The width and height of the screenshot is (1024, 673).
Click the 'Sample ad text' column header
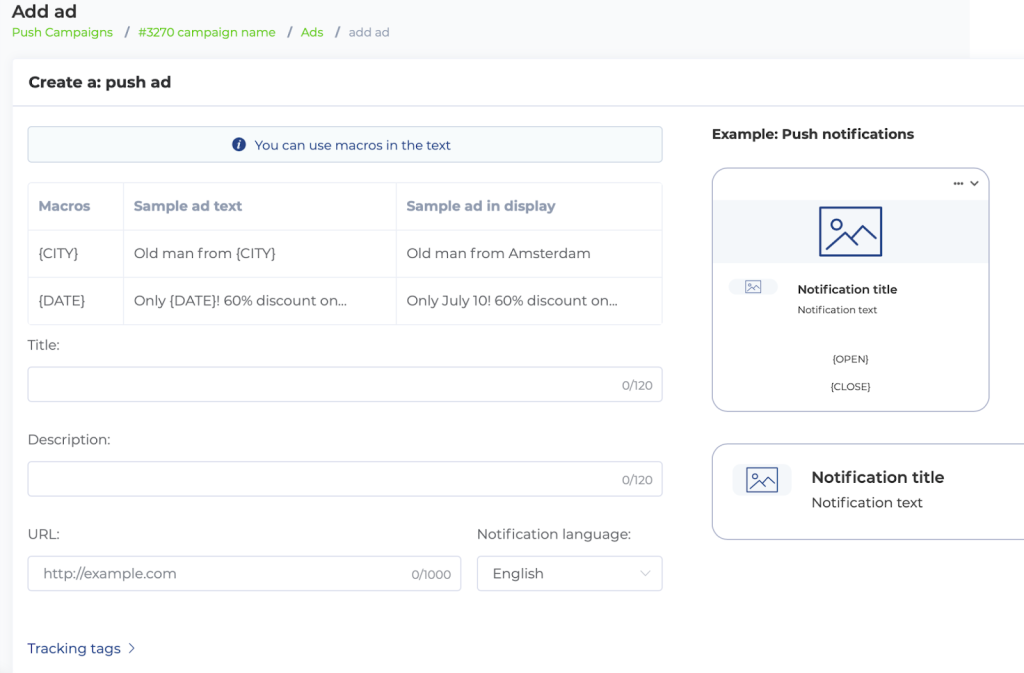tap(187, 206)
